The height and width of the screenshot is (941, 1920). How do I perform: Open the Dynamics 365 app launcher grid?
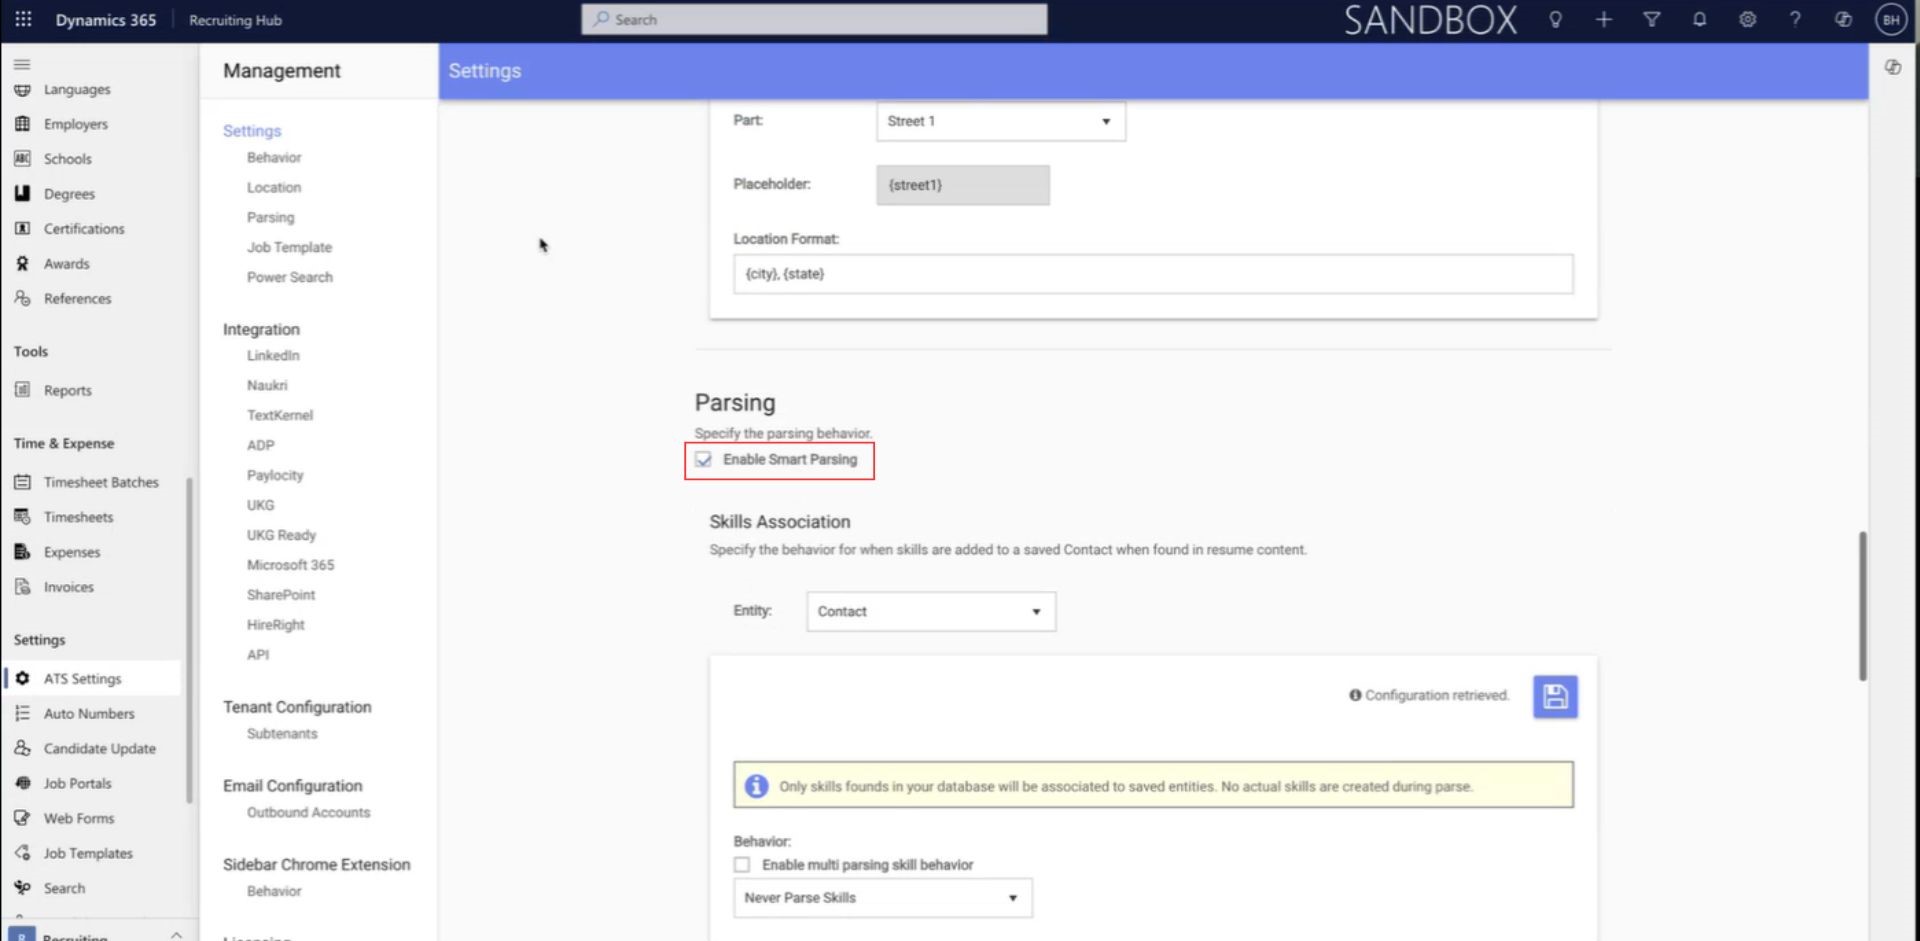(x=23, y=19)
